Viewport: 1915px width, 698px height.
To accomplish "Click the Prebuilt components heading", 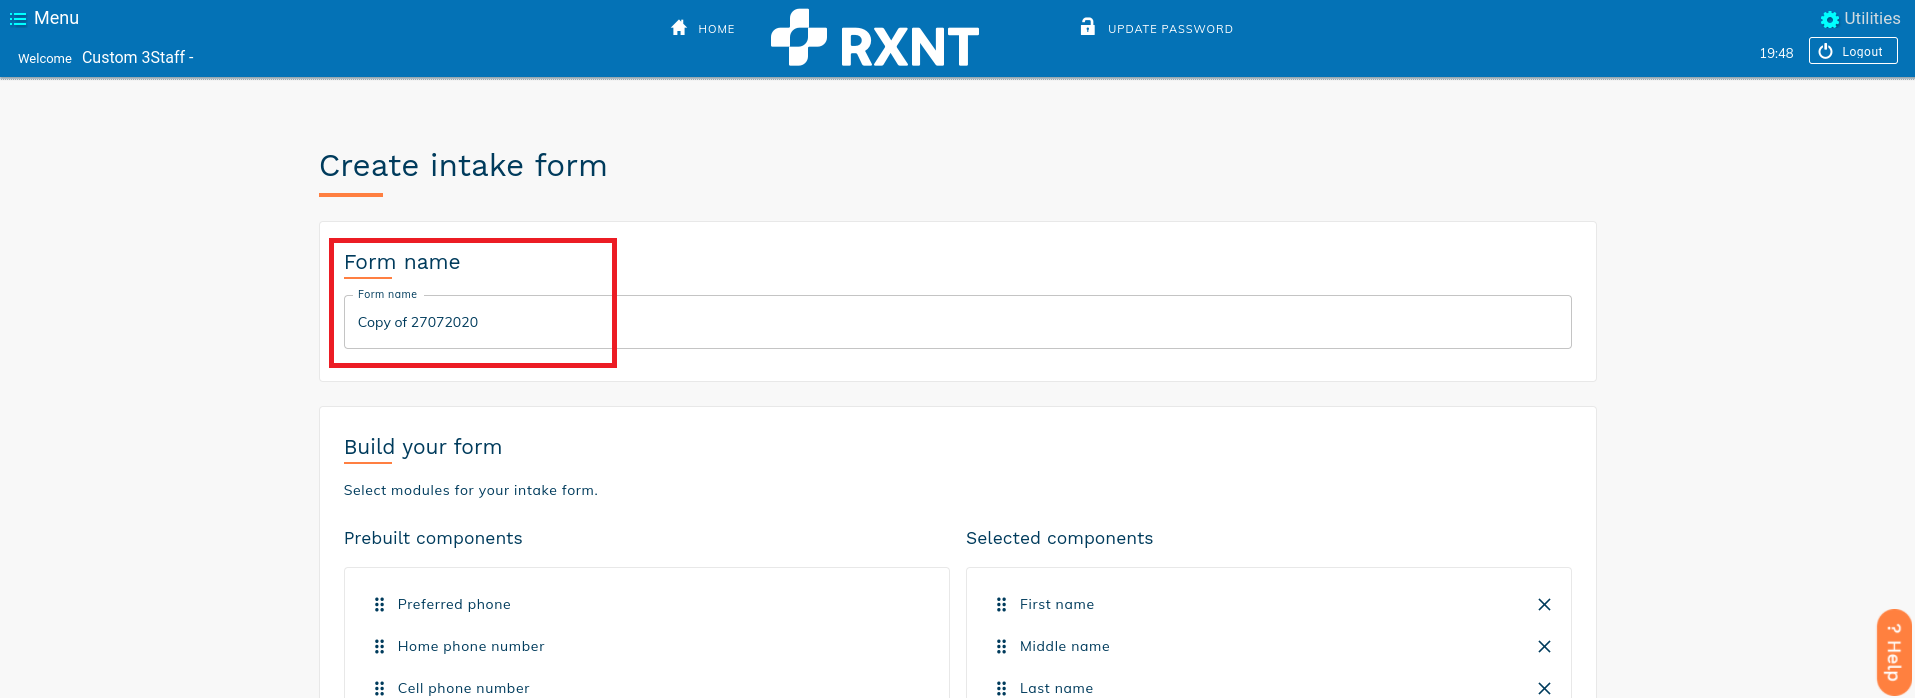I will click(x=433, y=538).
